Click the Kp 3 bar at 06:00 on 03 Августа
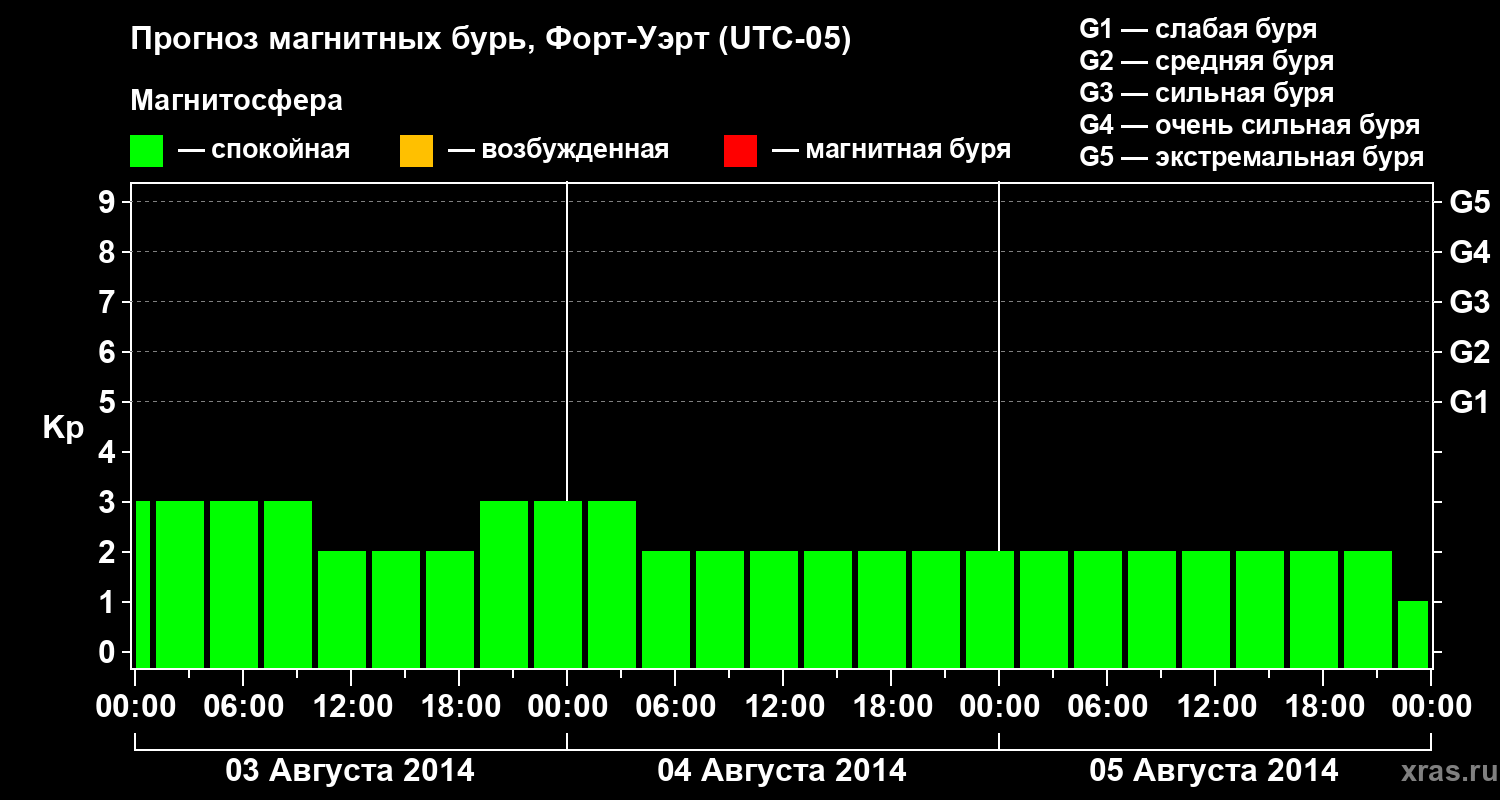1500x800 pixels. (234, 584)
